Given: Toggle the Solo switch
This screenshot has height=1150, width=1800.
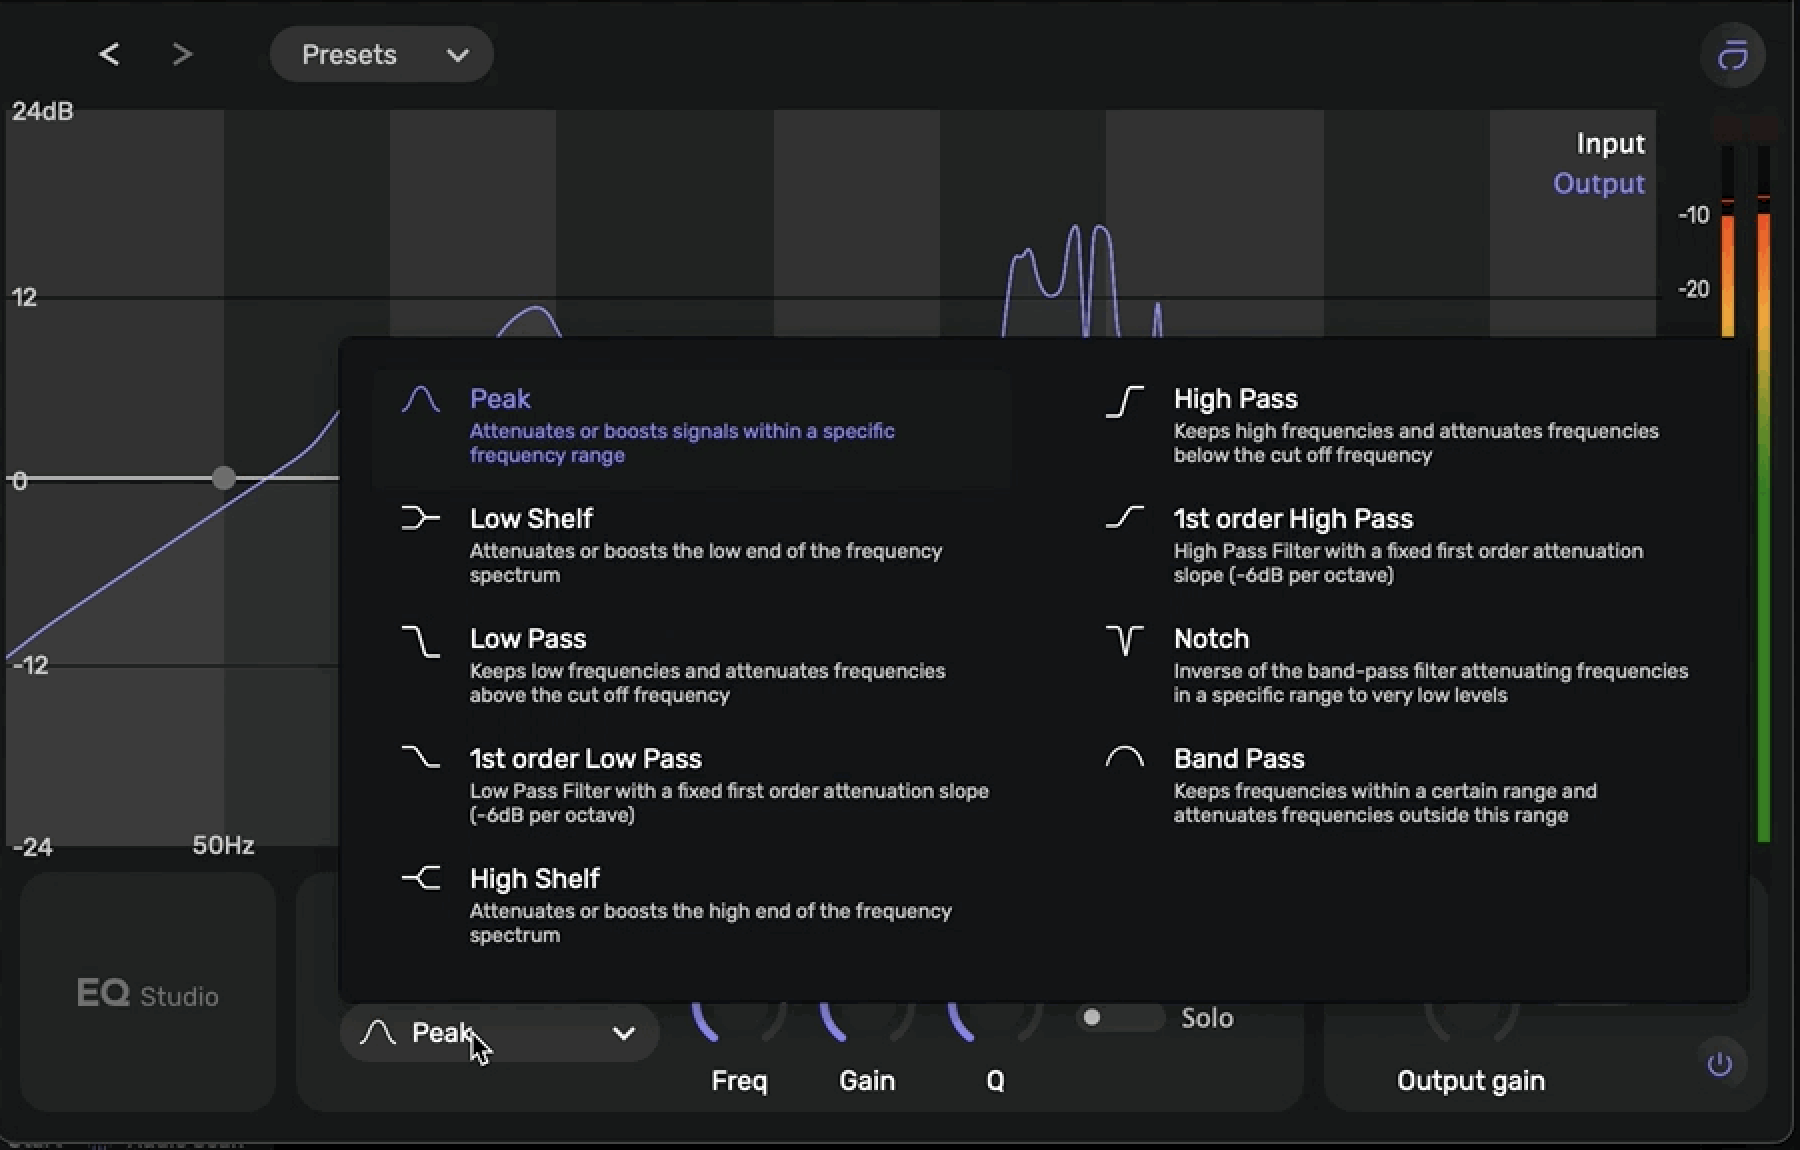Looking at the screenshot, I should click(x=1120, y=1018).
